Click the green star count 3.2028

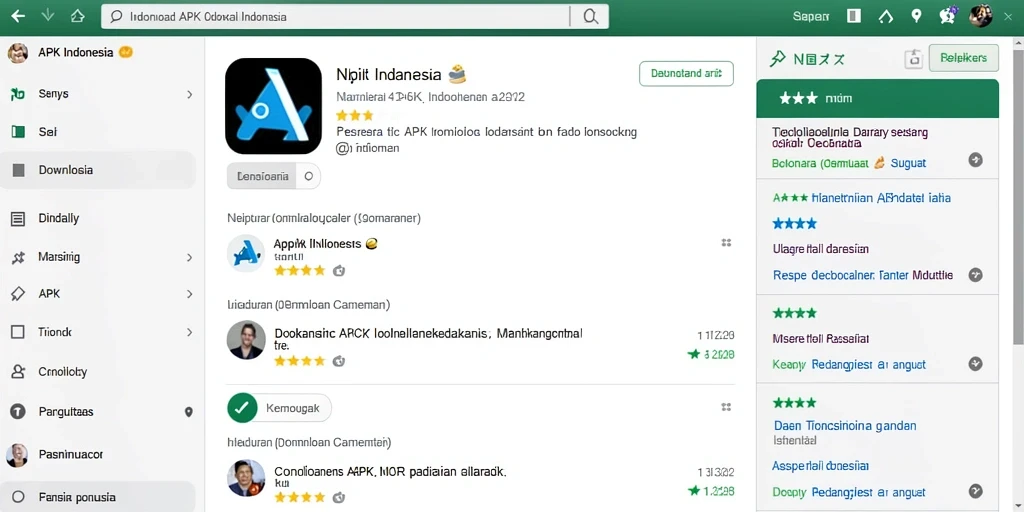pos(711,355)
